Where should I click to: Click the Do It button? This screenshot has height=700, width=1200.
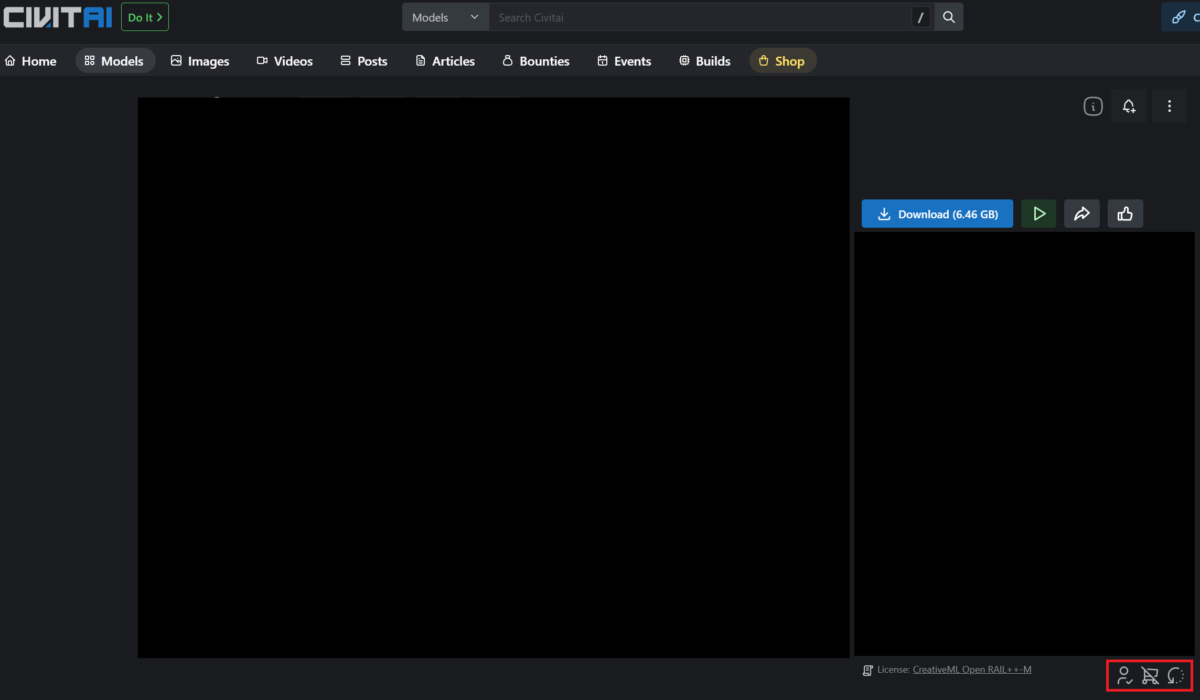point(144,16)
